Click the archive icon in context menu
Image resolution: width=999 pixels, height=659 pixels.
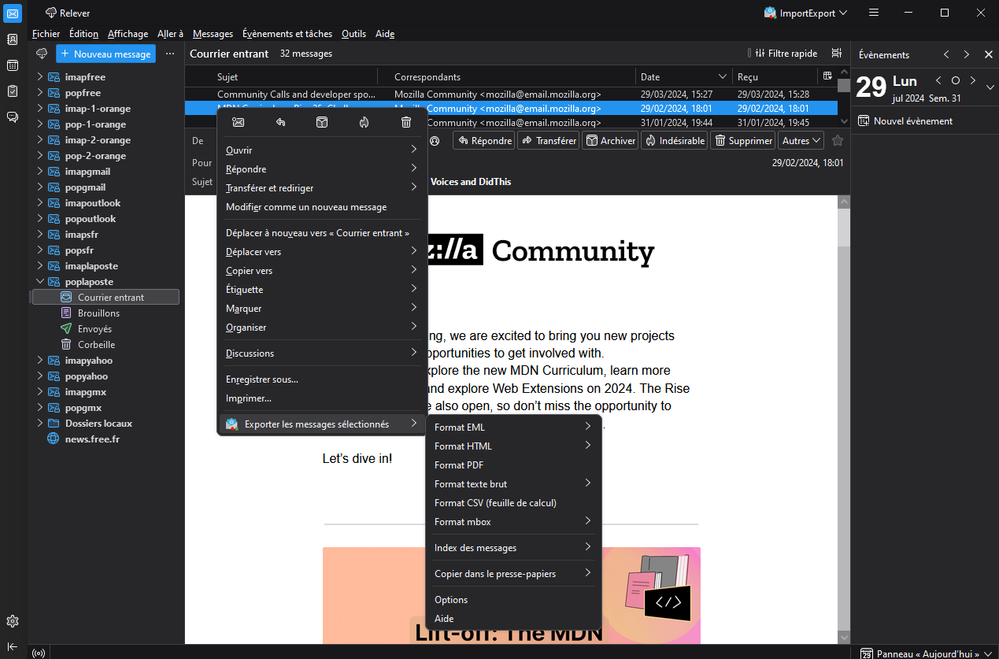tap(322, 122)
